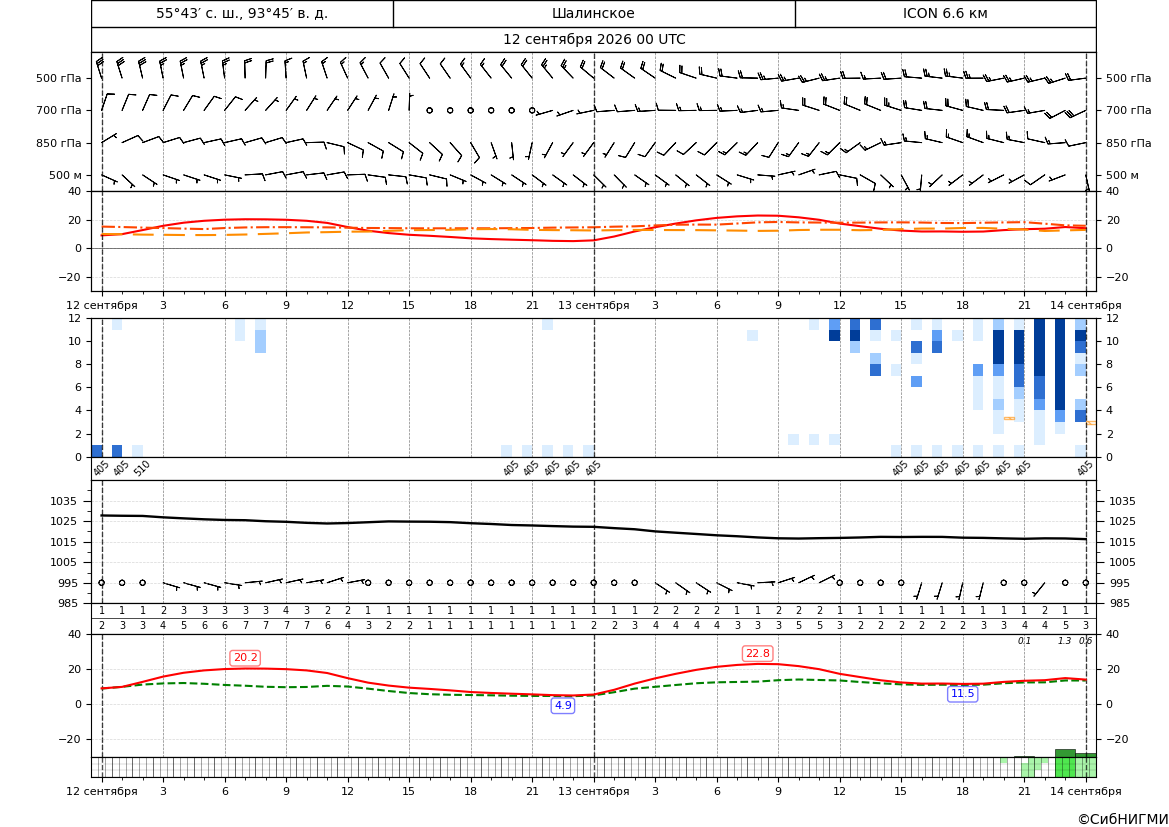Select the blue 4.9 minimum temperature label
Viewport: 1169px width, 827px height.
click(563, 705)
